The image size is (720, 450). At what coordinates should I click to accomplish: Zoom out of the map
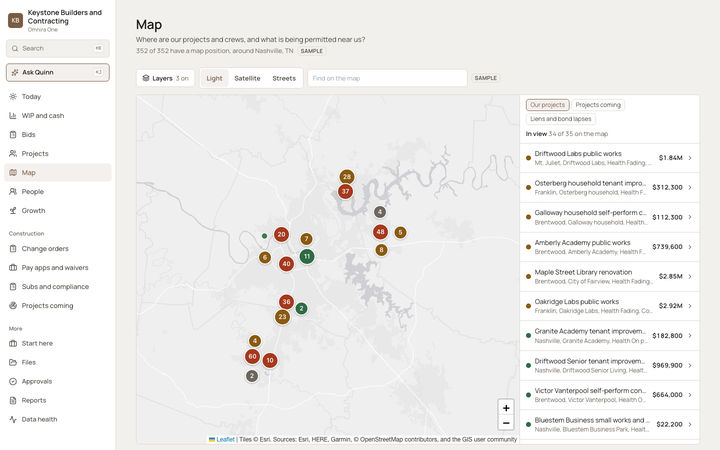pyautogui.click(x=506, y=423)
